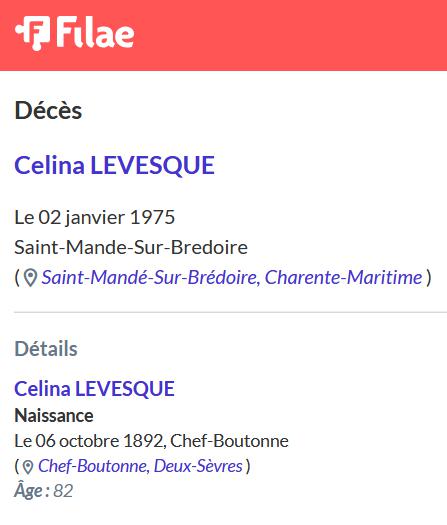Click the Détails section heading
Viewport: 447px width, 525px height.
(x=46, y=349)
